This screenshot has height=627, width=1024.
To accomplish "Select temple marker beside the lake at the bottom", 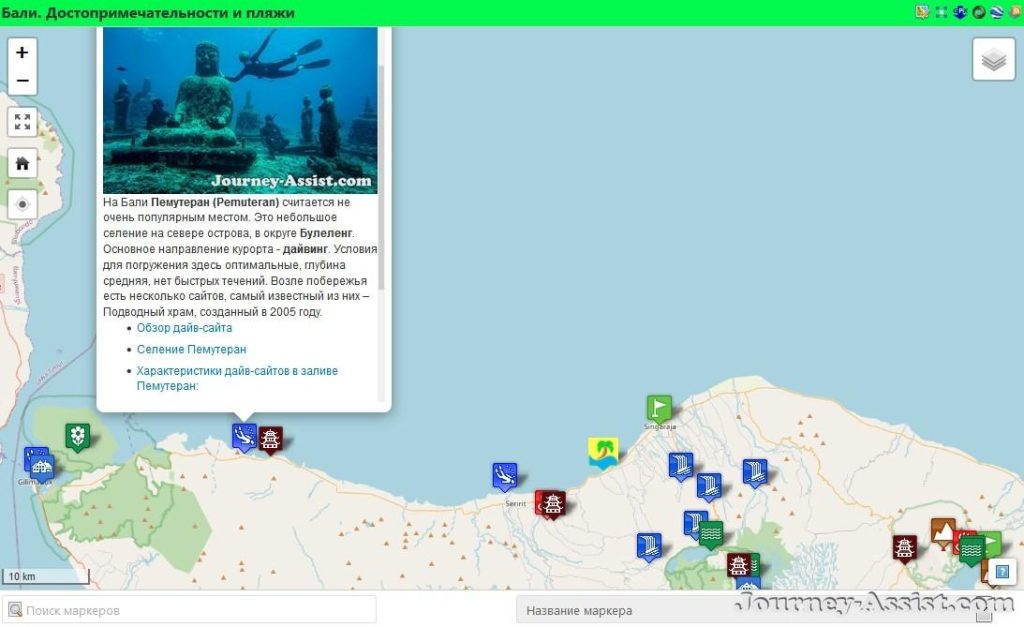I will click(x=739, y=566).
